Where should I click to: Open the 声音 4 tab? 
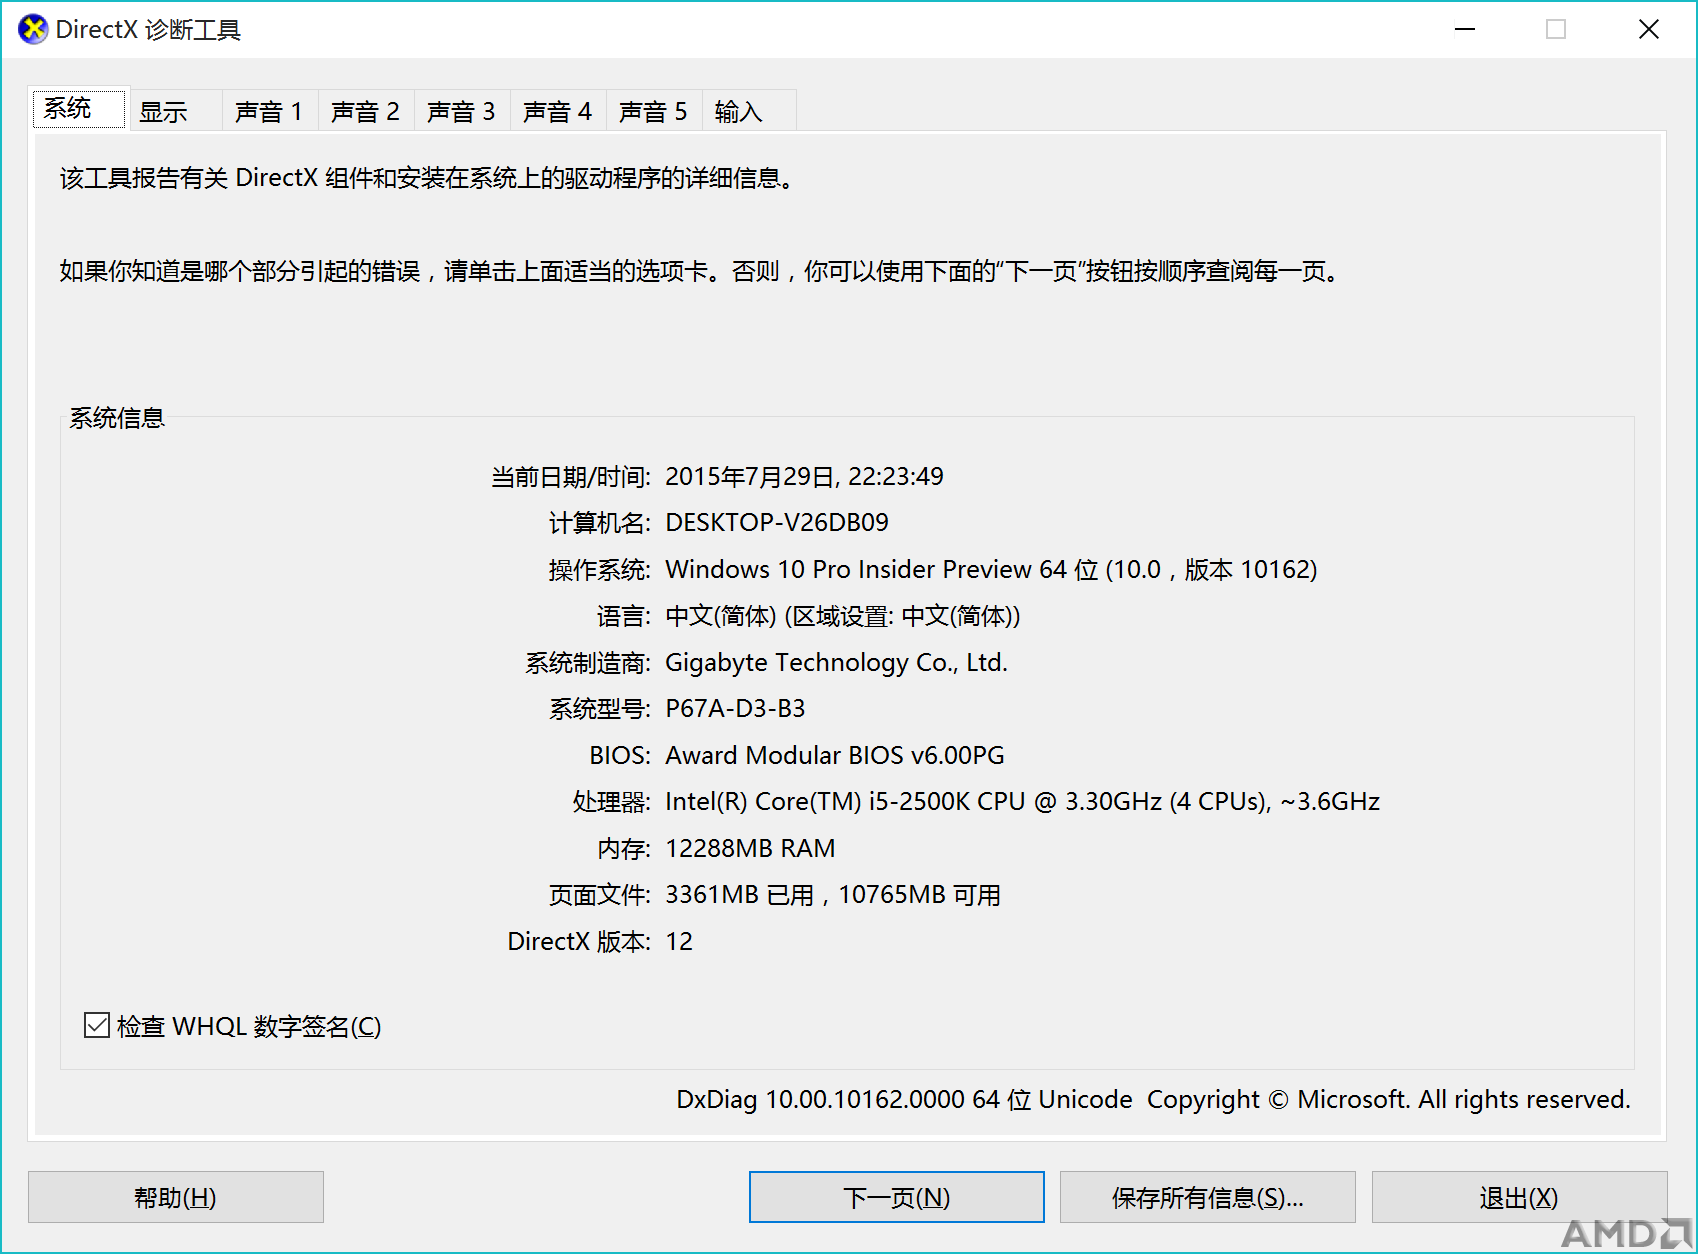pos(557,111)
